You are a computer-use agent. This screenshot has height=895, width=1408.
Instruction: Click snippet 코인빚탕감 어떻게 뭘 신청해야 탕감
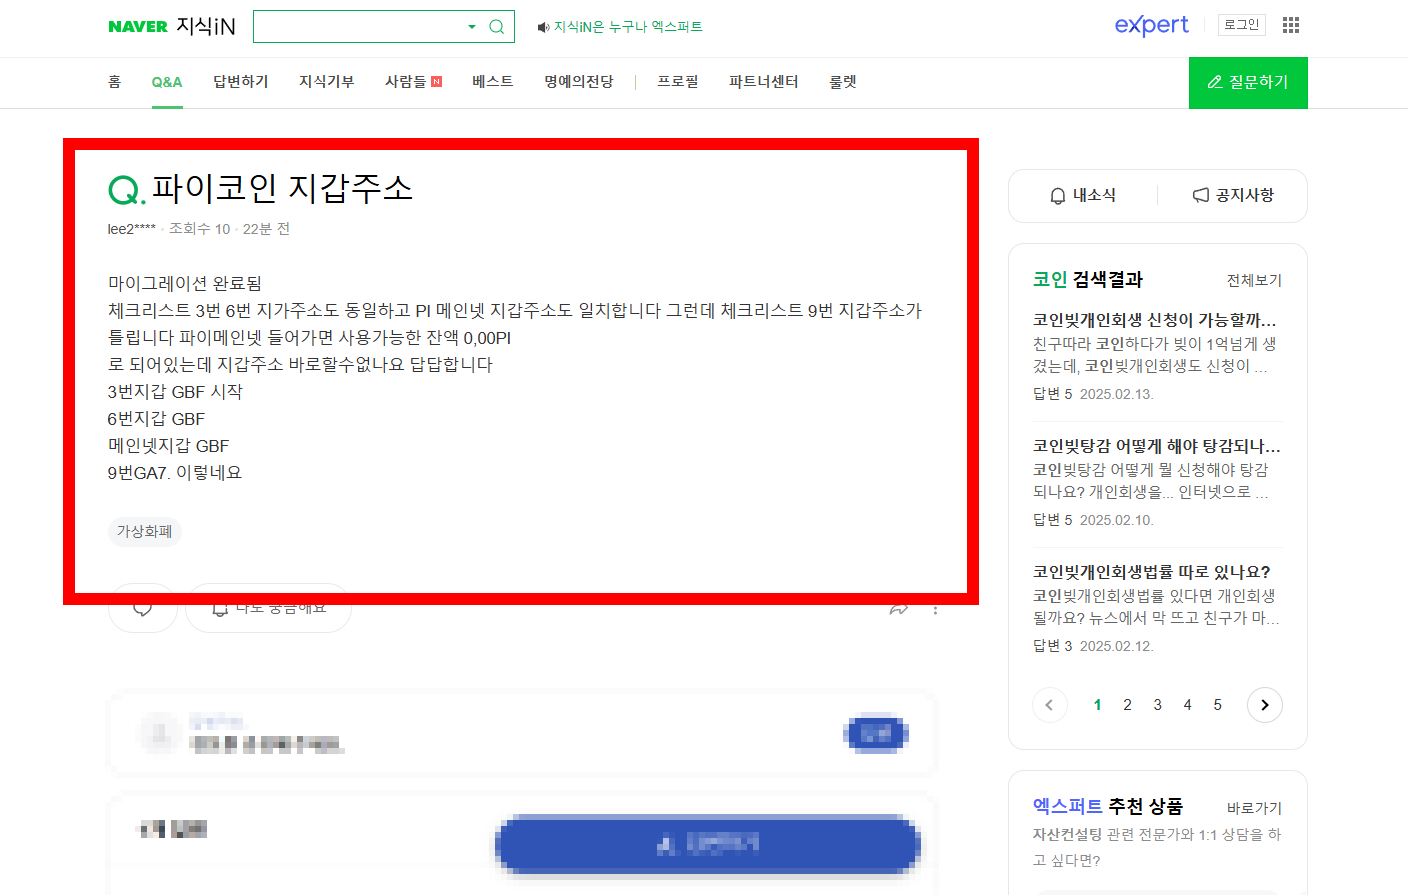tap(1151, 481)
